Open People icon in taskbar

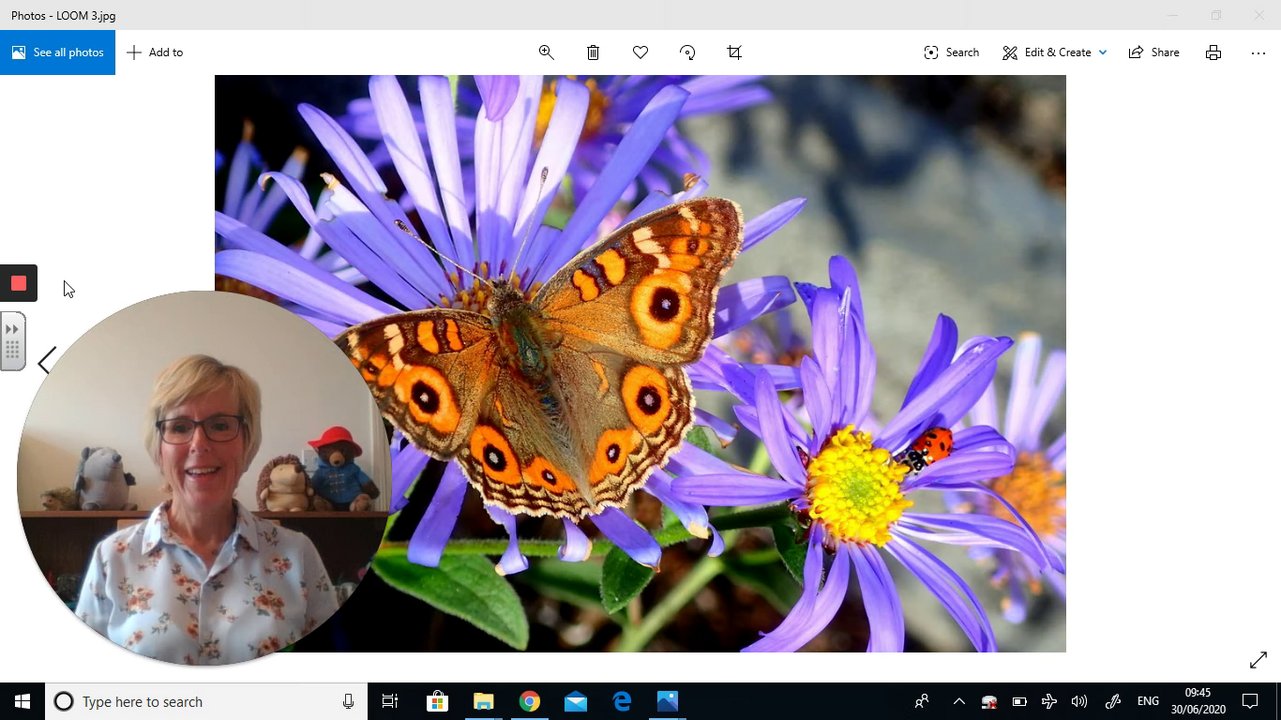pyautogui.click(x=922, y=701)
